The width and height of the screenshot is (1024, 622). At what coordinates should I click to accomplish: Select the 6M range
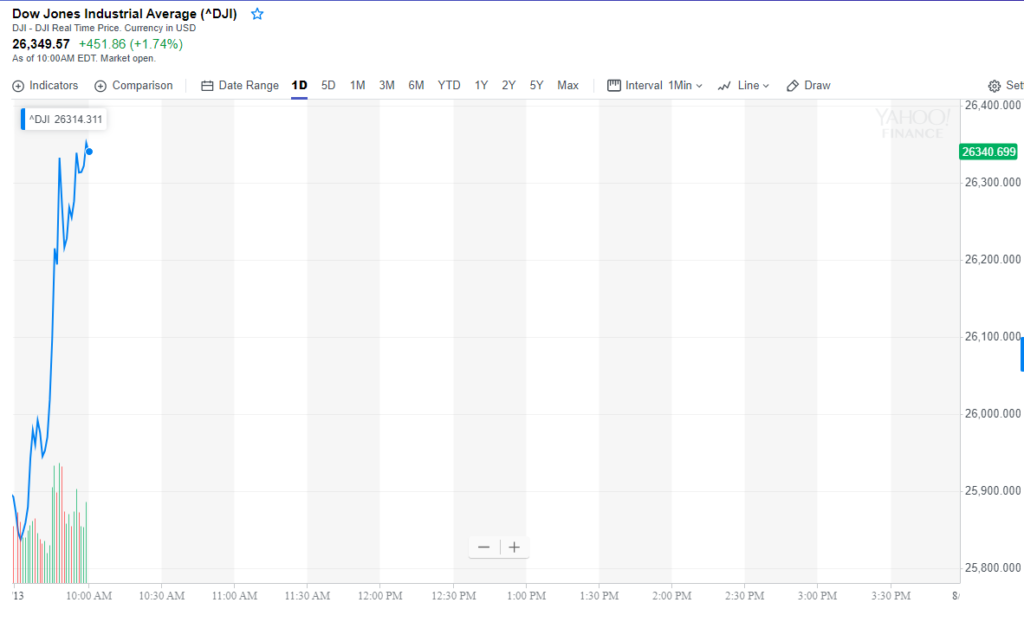[x=416, y=86]
